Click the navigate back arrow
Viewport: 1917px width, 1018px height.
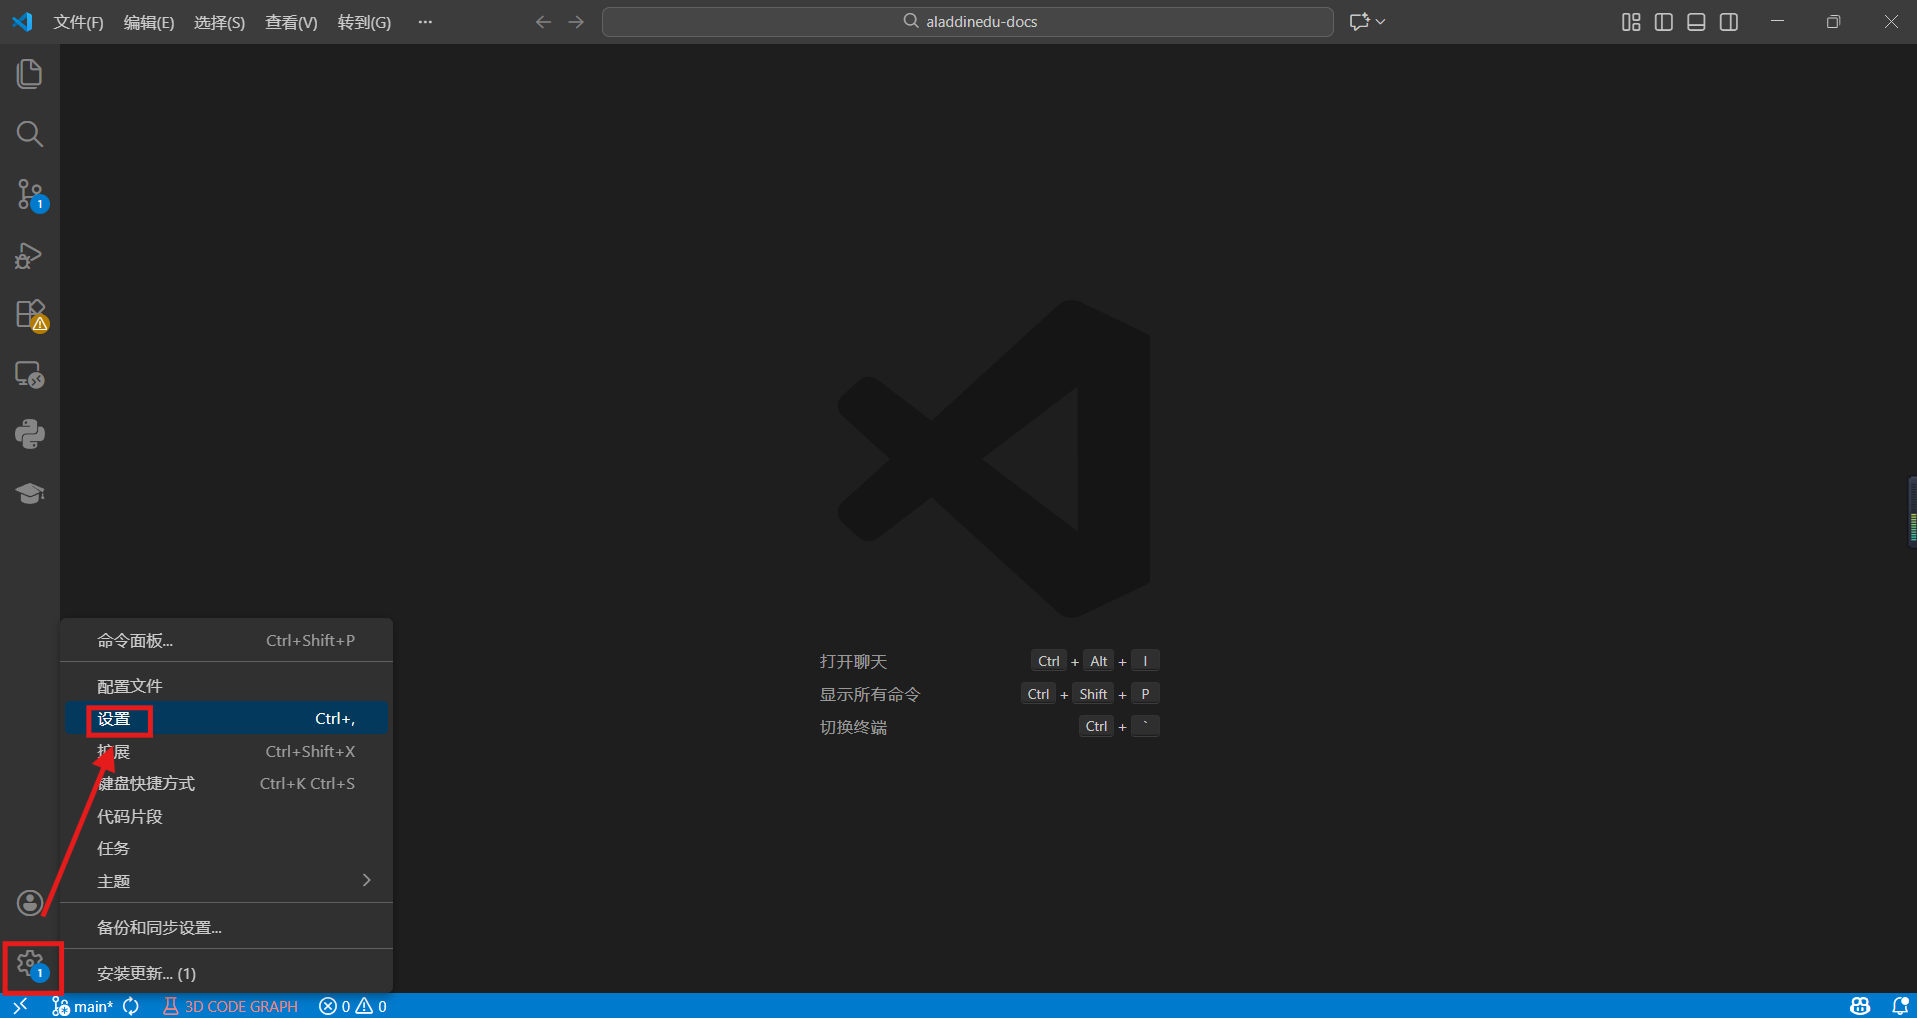[x=542, y=21]
